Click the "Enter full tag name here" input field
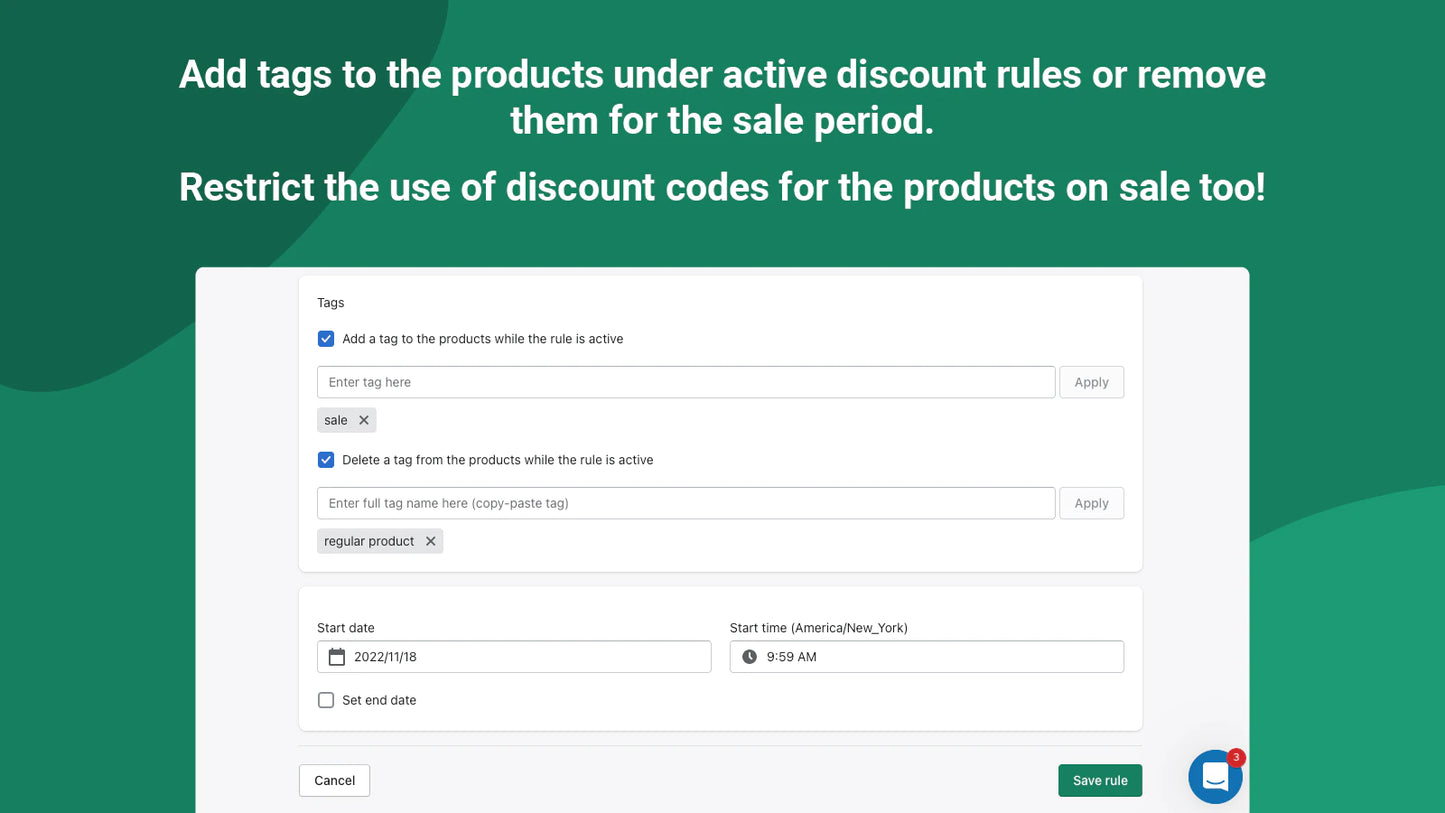The image size is (1445, 813). click(600, 503)
